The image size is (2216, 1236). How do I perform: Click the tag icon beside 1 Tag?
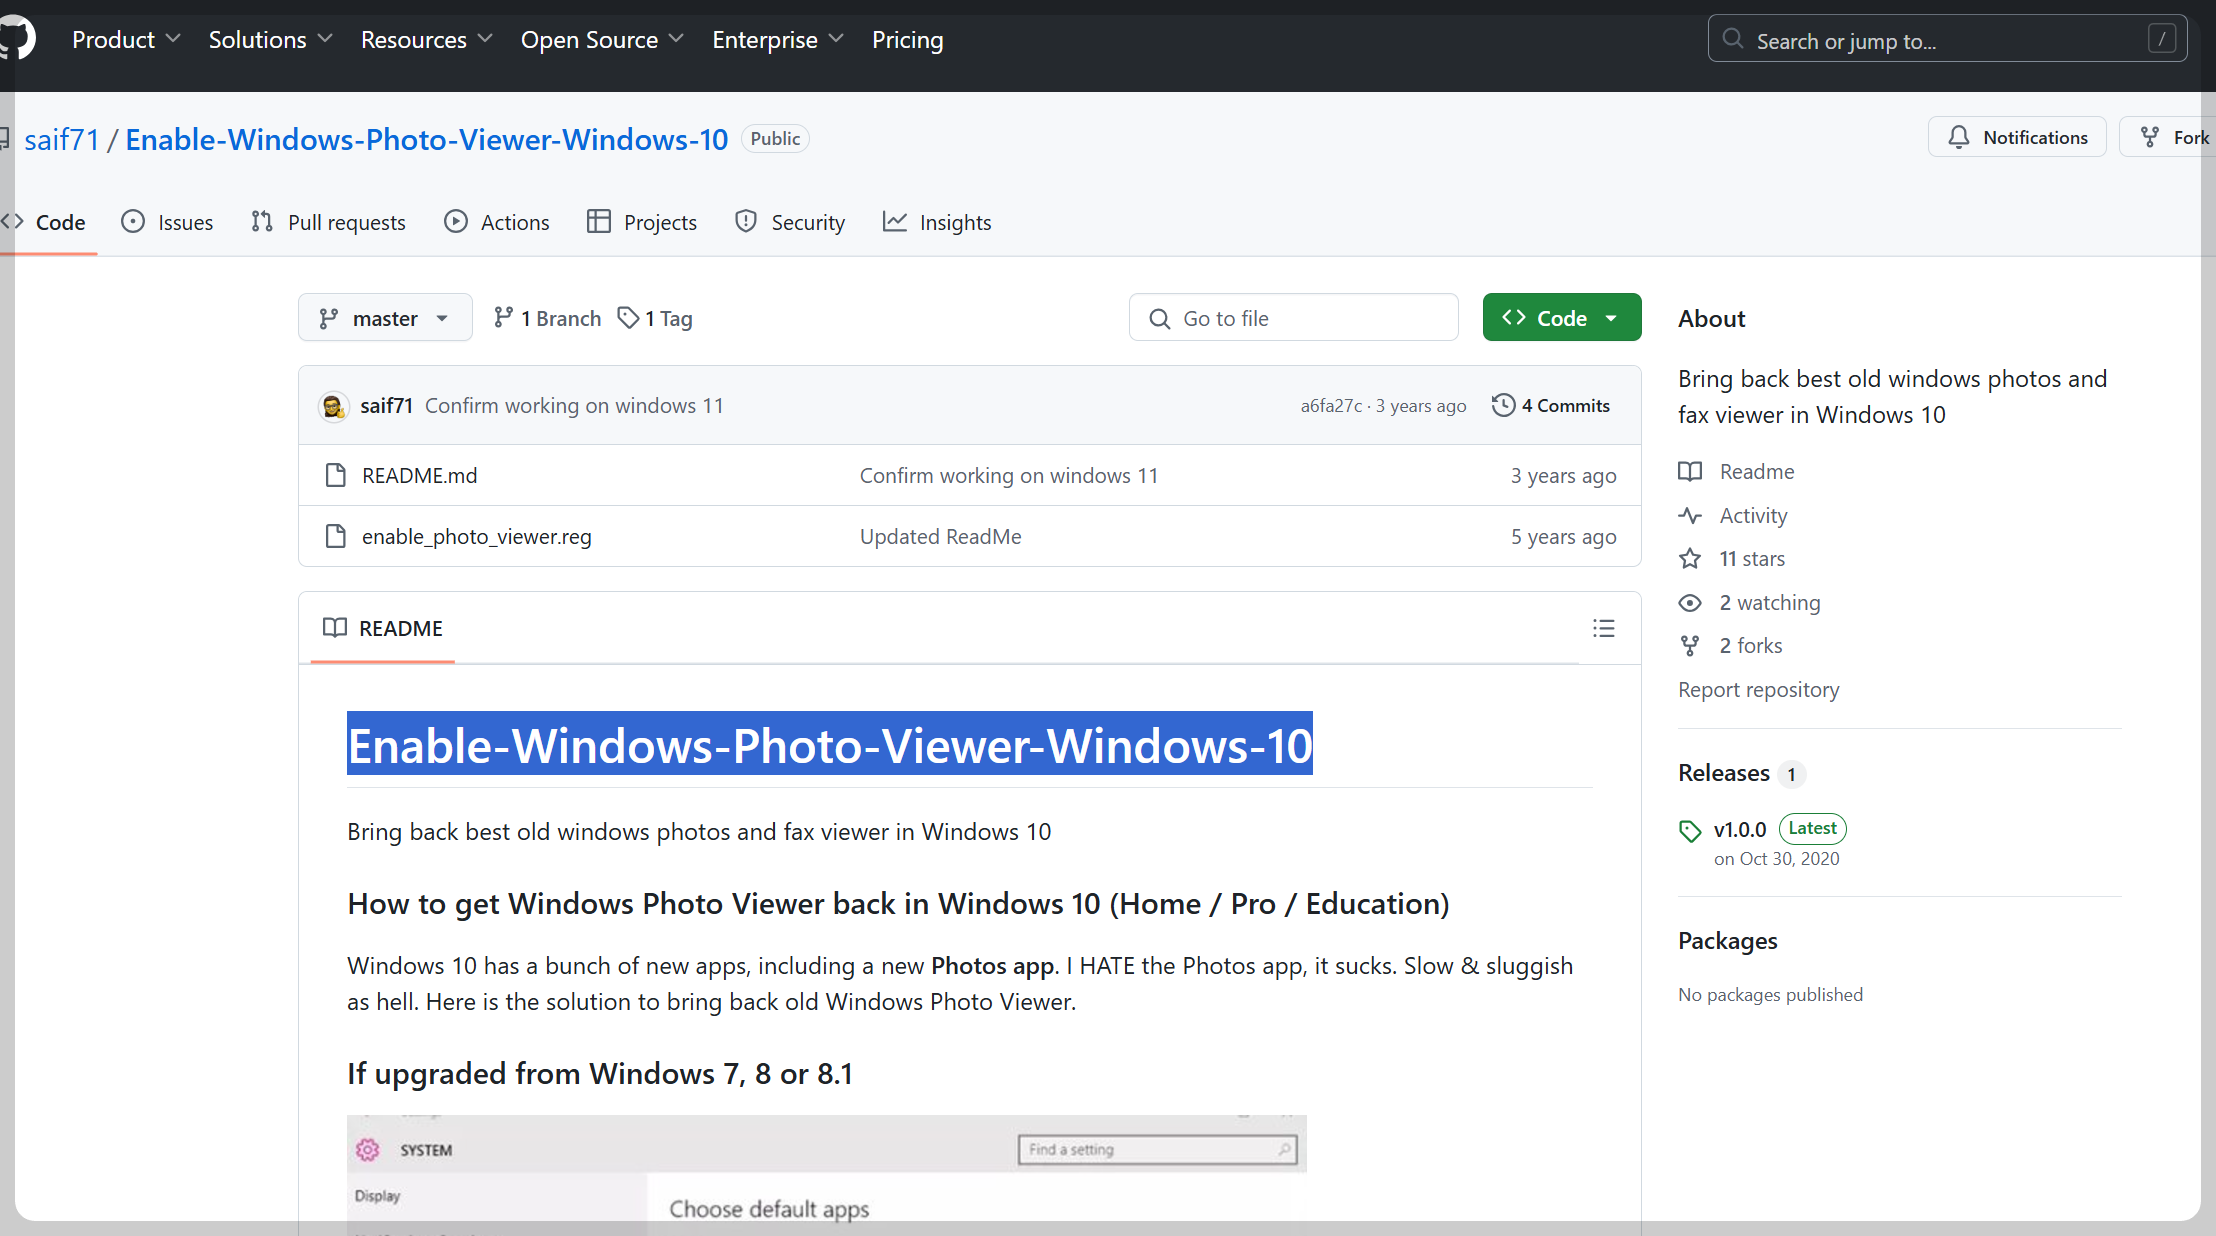pyautogui.click(x=628, y=318)
